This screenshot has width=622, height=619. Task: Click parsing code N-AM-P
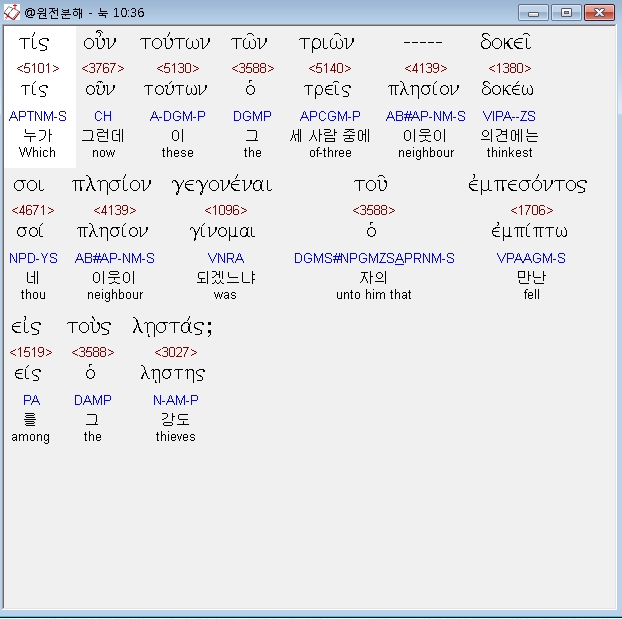(176, 400)
